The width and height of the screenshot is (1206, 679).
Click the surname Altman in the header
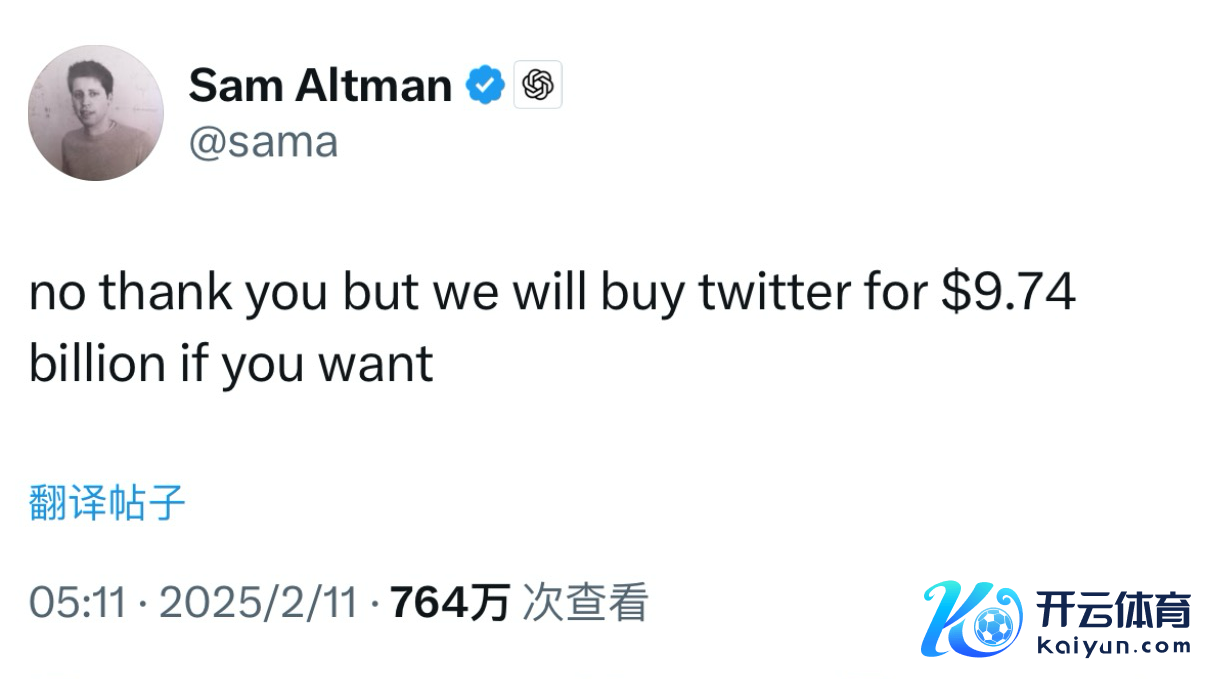(373, 86)
